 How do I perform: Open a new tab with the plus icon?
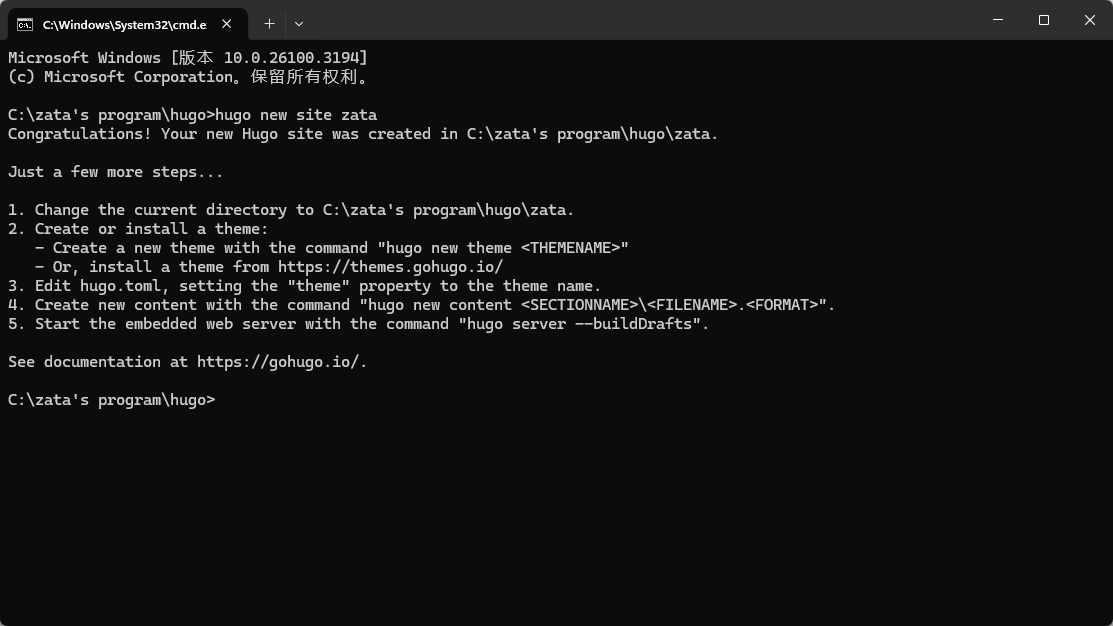coord(269,24)
